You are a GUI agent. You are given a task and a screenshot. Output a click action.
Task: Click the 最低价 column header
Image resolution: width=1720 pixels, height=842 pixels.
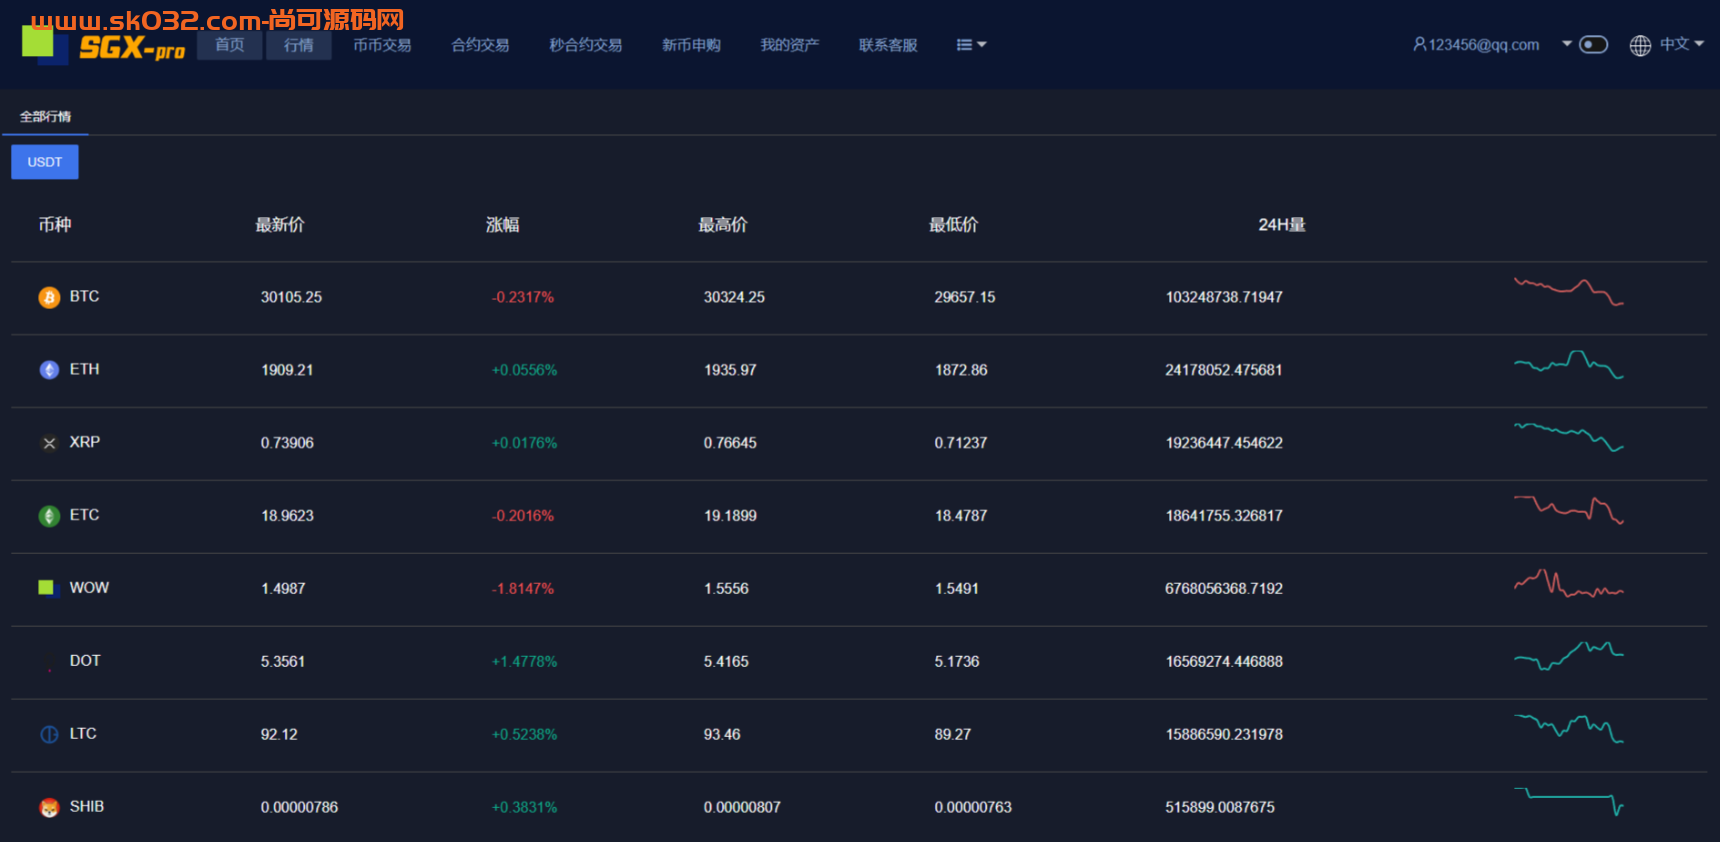[954, 225]
